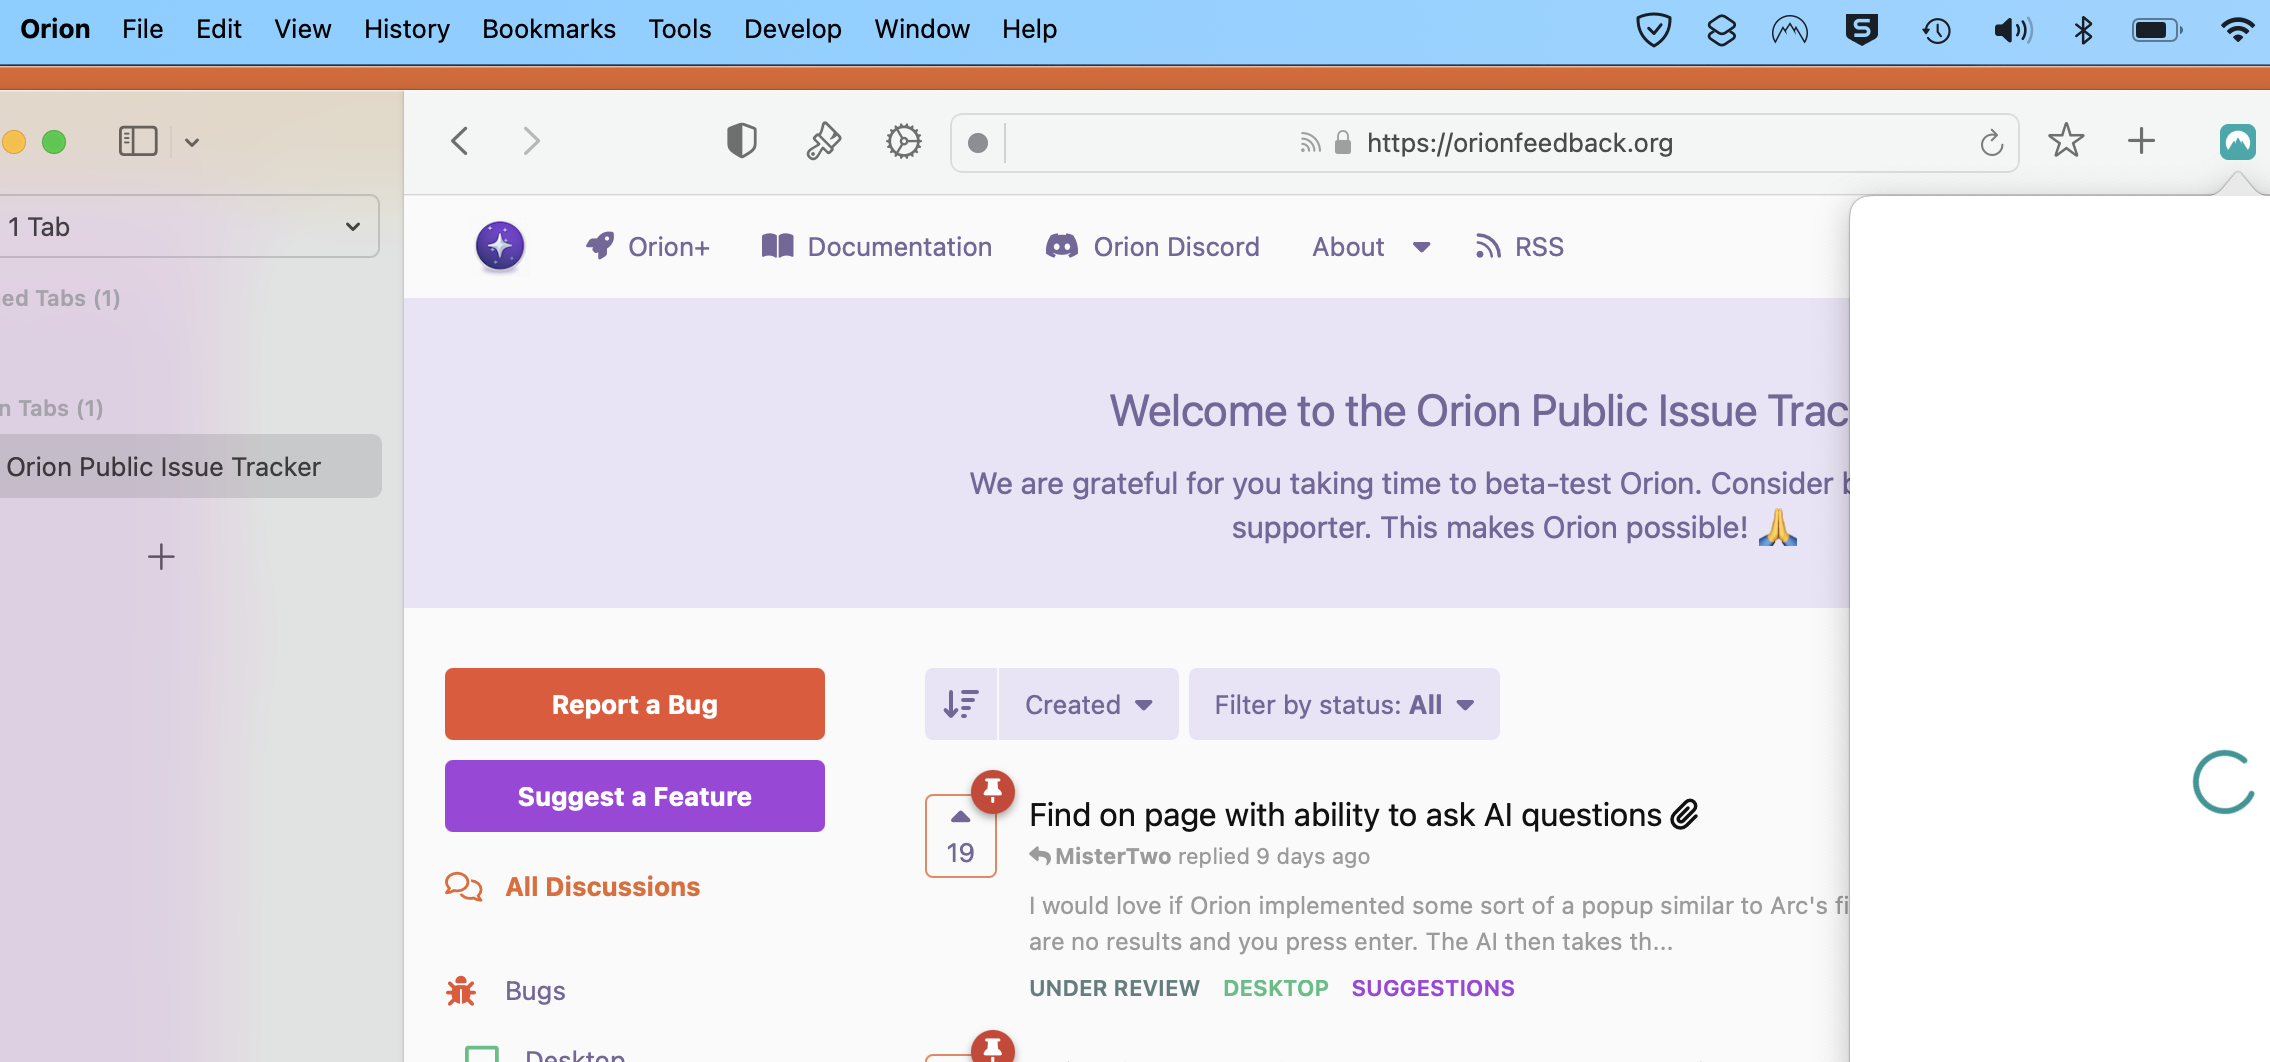
Task: Check the Desktop checkbox under Bugs
Action: [482, 1054]
